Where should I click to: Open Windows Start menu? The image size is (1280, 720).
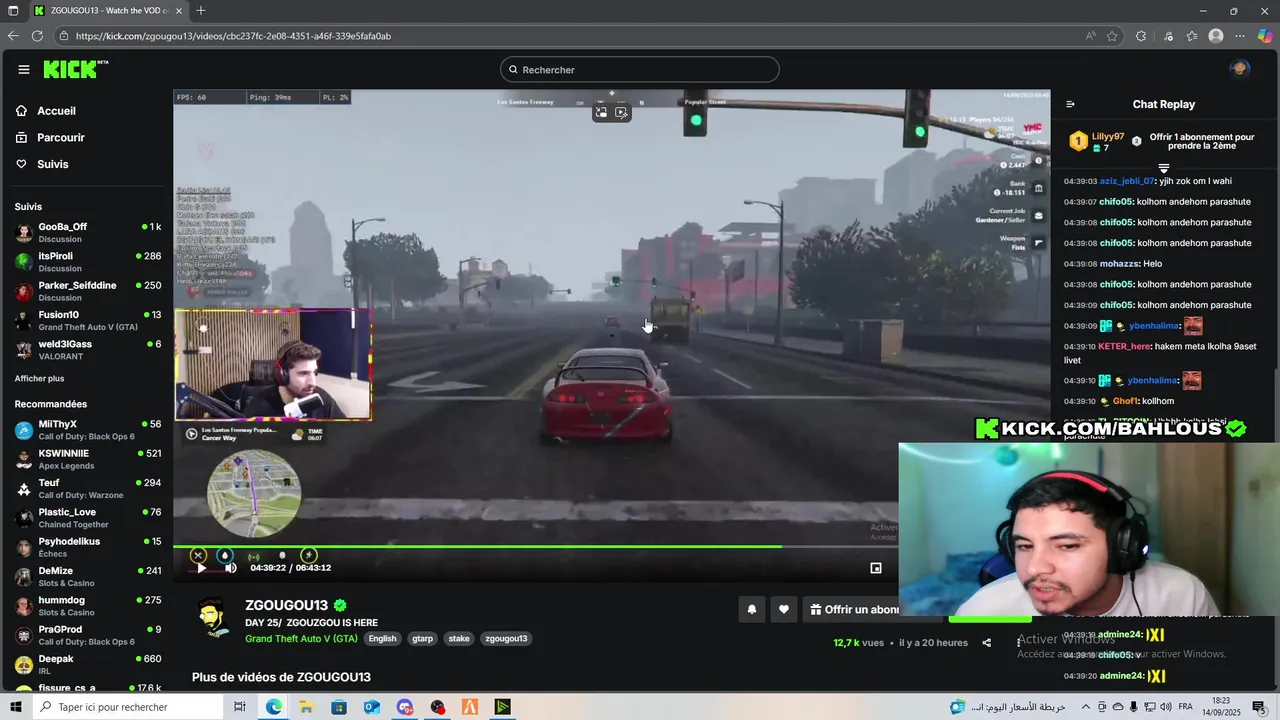coord(15,707)
